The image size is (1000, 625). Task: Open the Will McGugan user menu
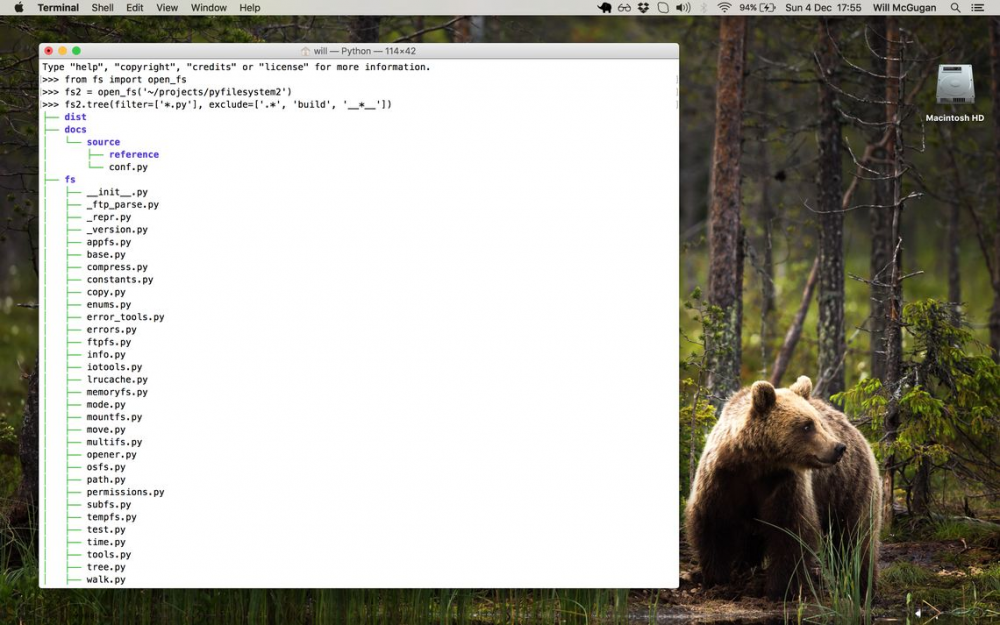tap(904, 8)
